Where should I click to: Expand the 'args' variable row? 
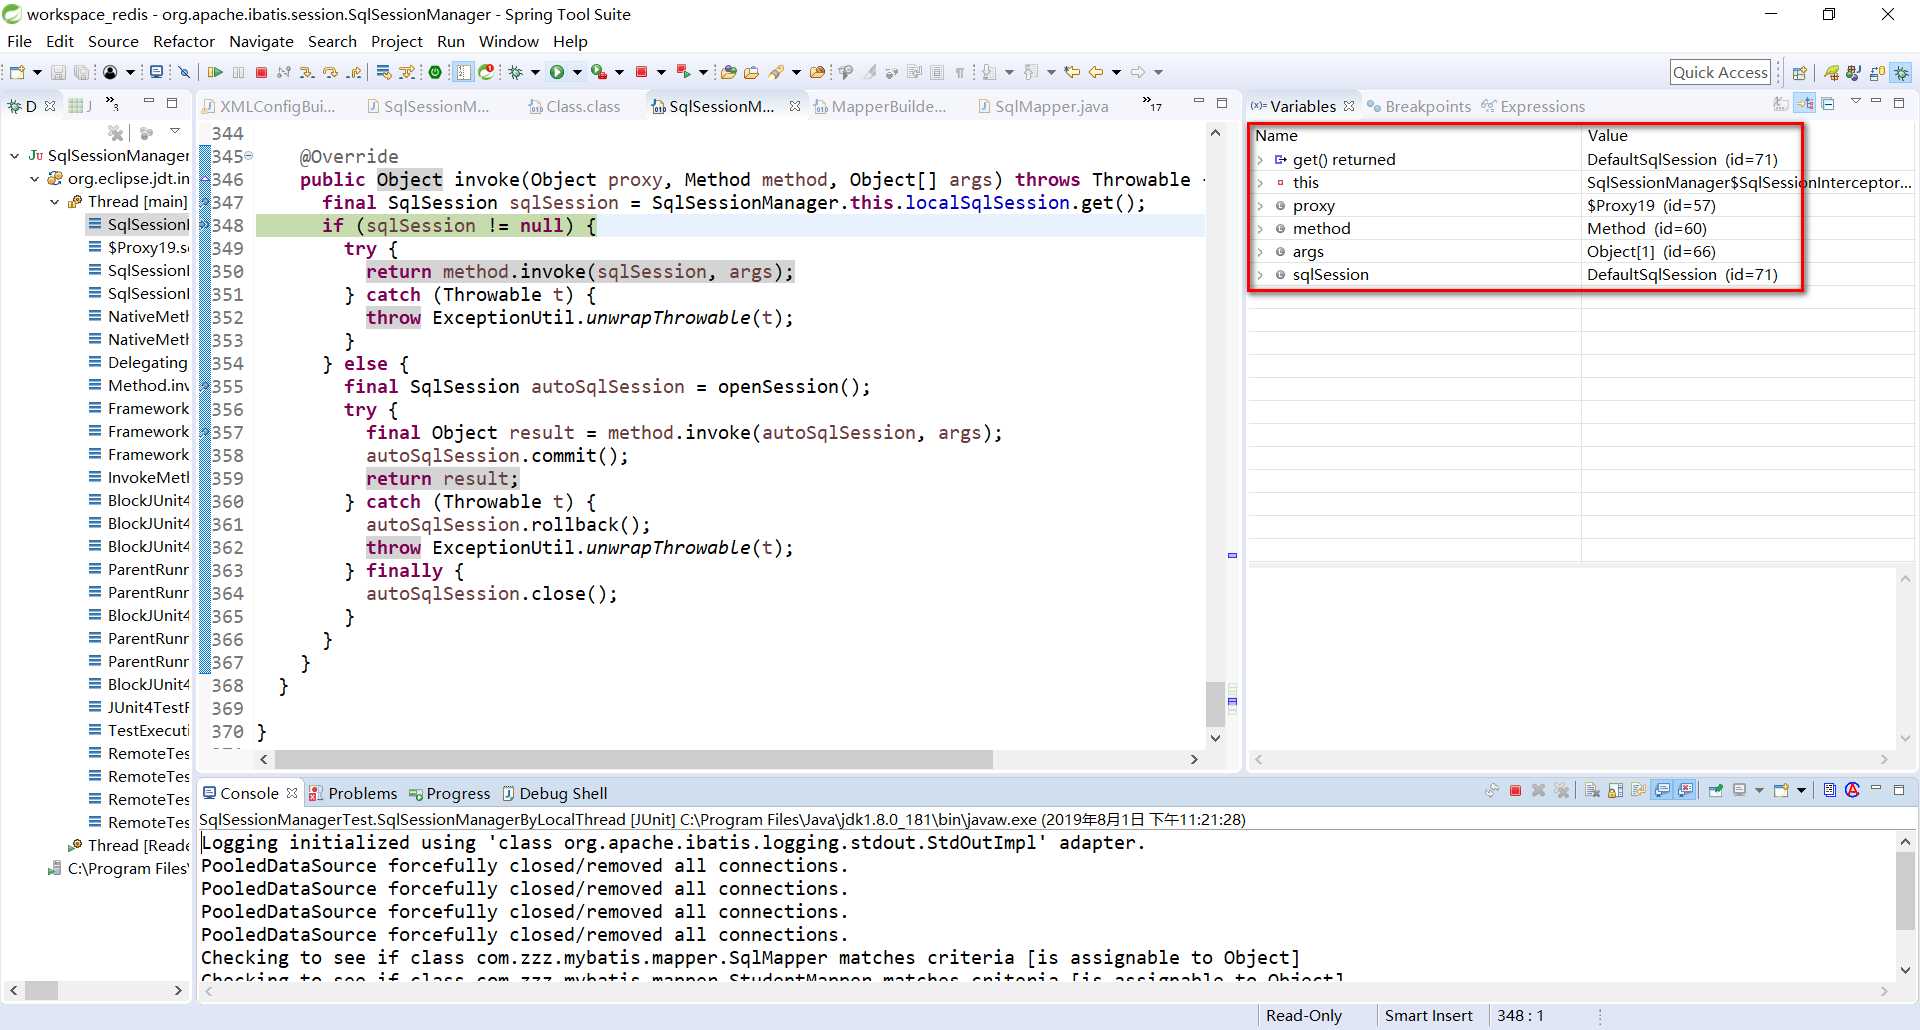[x=1260, y=252]
